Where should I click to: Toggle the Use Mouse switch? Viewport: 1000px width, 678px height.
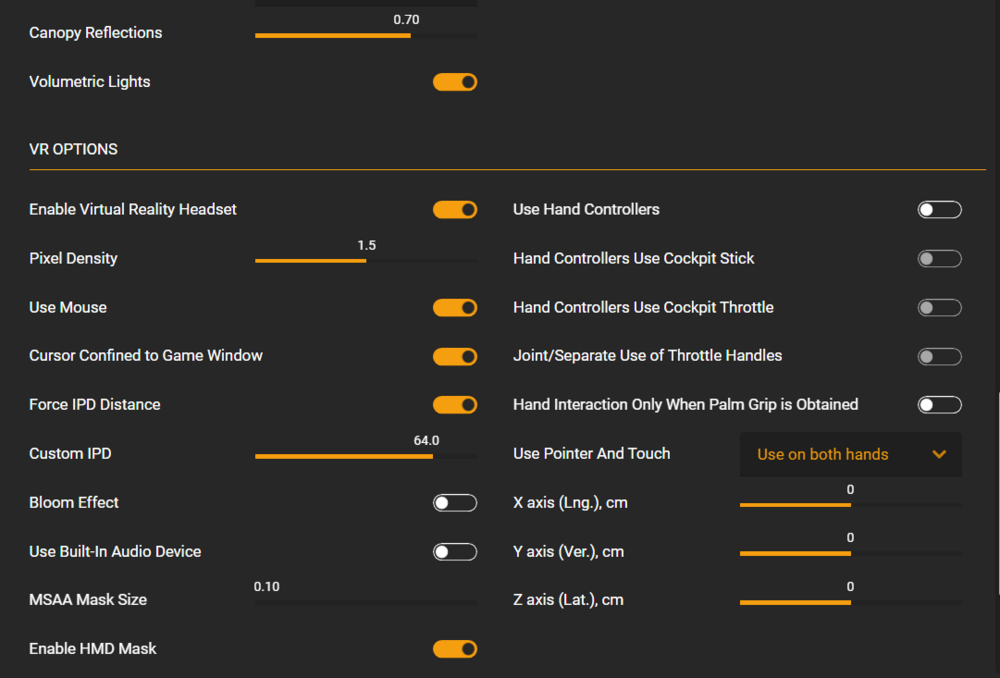[x=455, y=308]
